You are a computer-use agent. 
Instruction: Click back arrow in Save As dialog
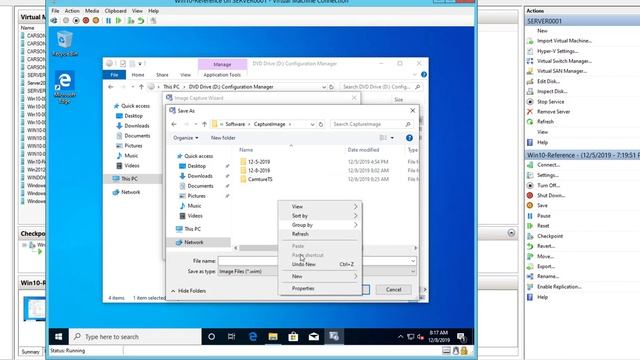point(174,124)
